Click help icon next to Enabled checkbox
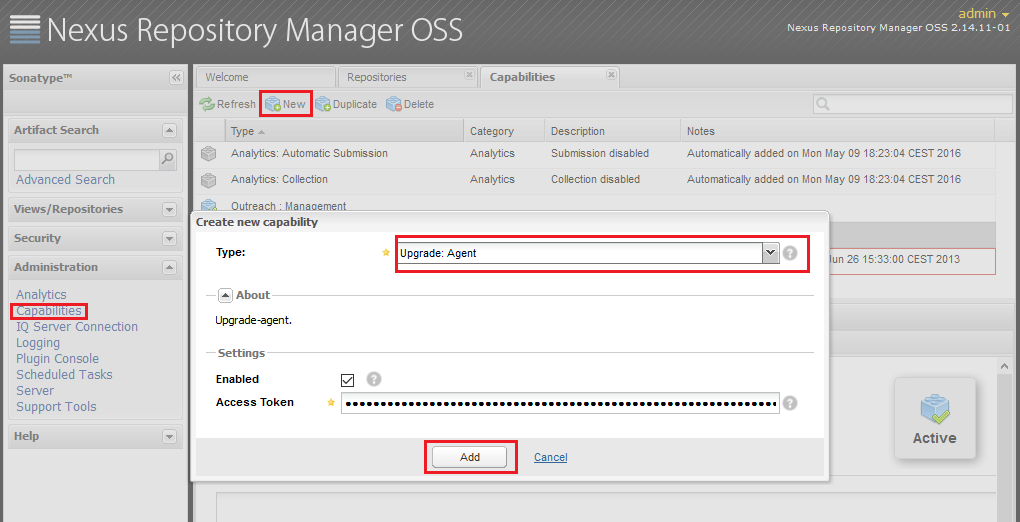This screenshot has width=1020, height=522. [x=374, y=379]
